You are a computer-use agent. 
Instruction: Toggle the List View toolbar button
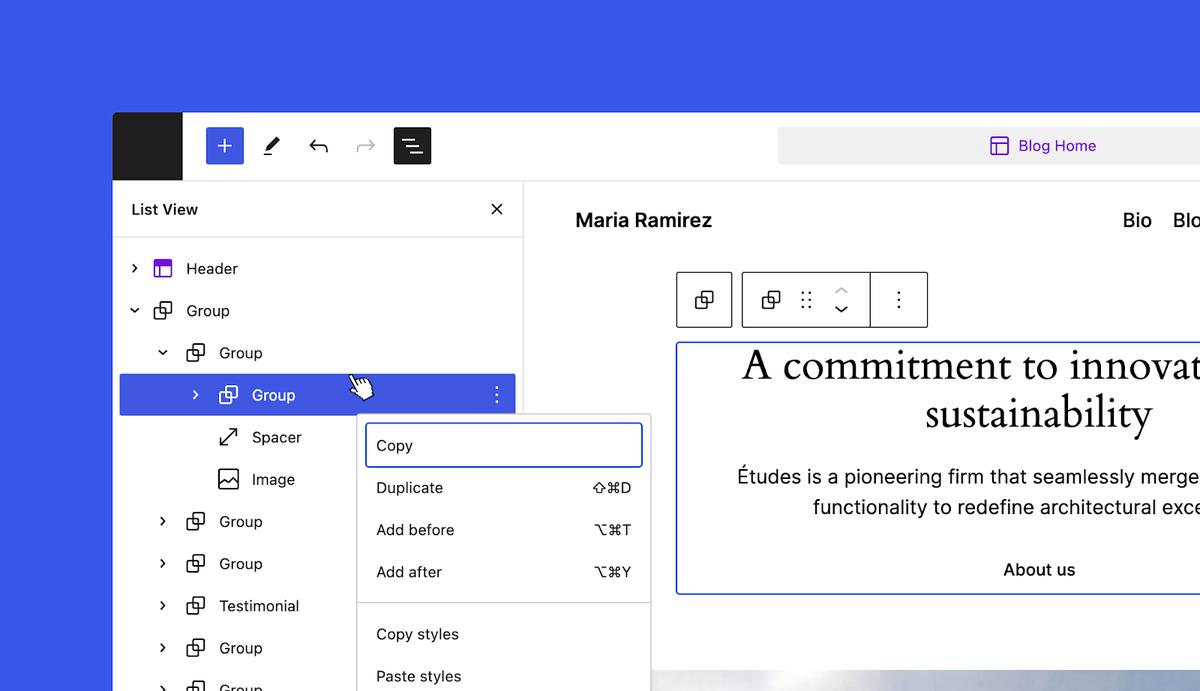point(412,146)
